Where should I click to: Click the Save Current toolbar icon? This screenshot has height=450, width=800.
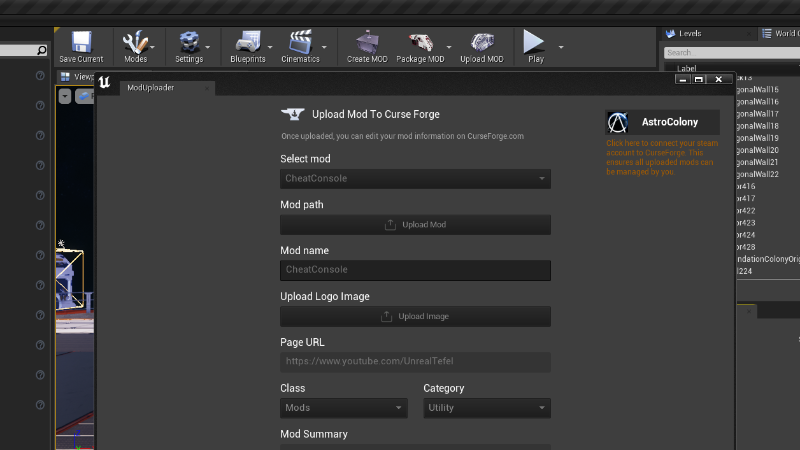(x=81, y=42)
